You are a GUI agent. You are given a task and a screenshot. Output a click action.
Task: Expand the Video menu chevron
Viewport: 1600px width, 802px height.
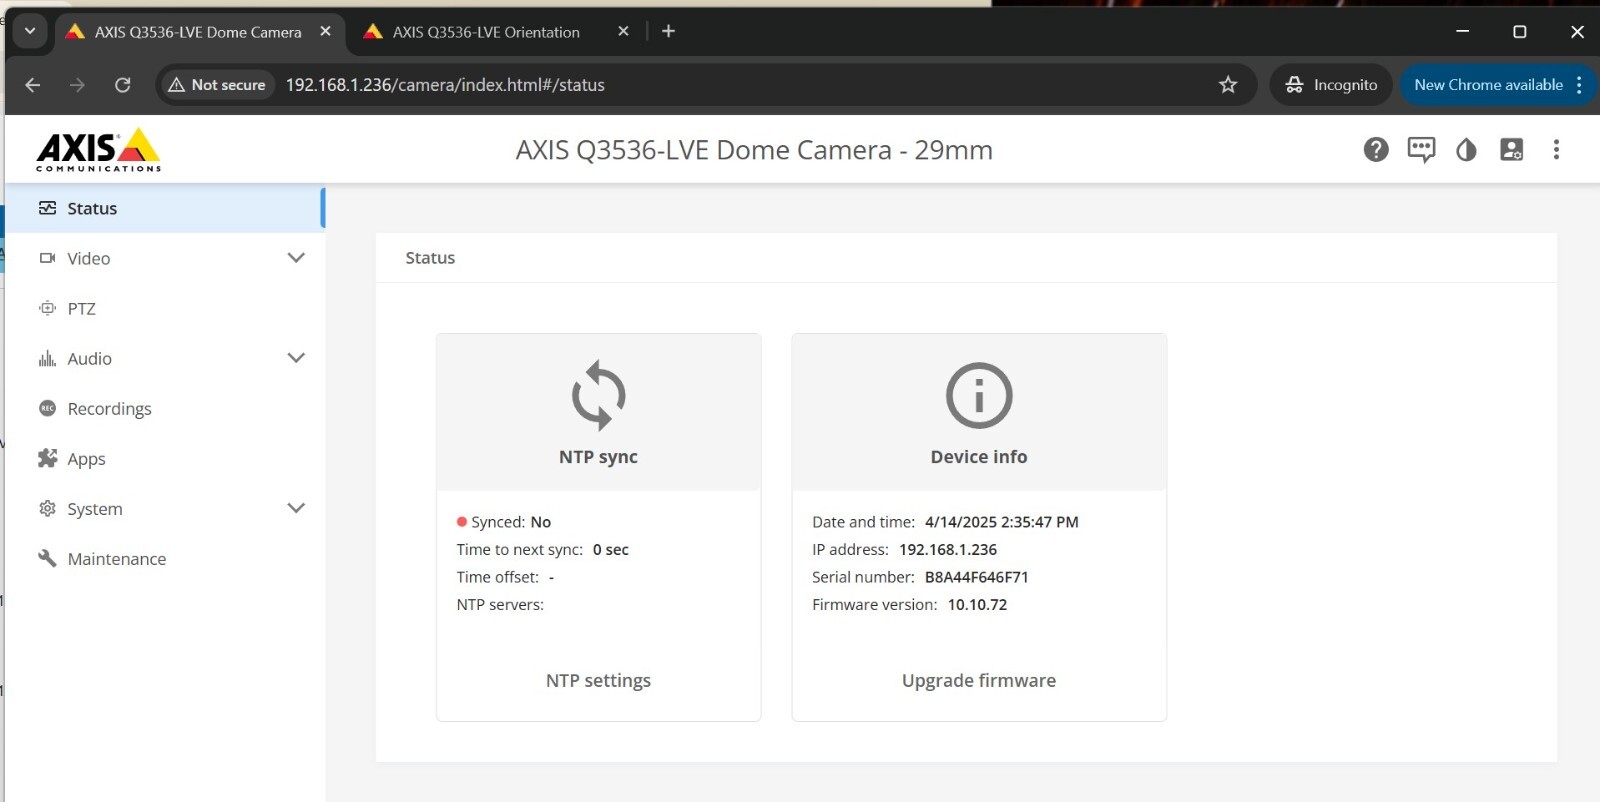coord(296,258)
